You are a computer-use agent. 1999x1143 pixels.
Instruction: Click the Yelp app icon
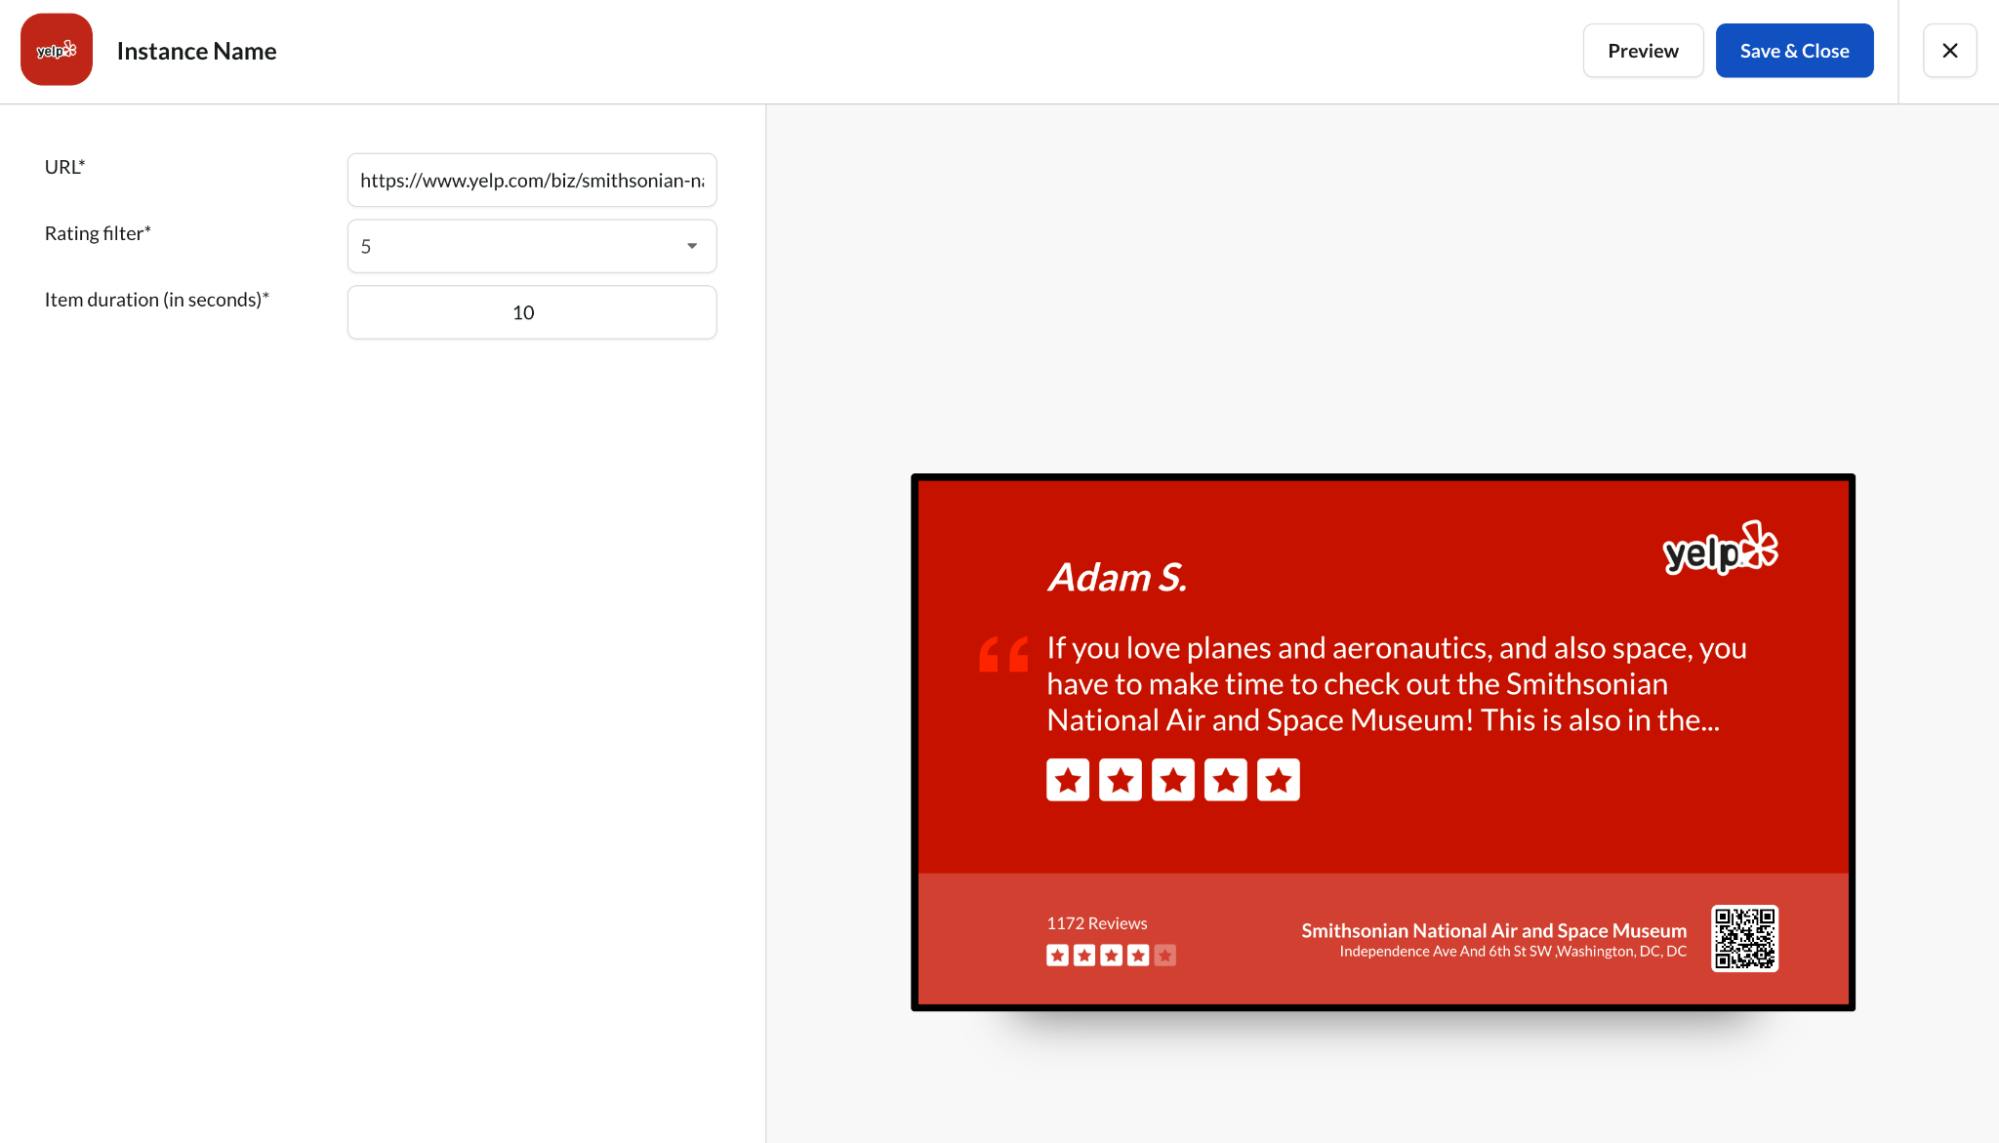tap(56, 50)
